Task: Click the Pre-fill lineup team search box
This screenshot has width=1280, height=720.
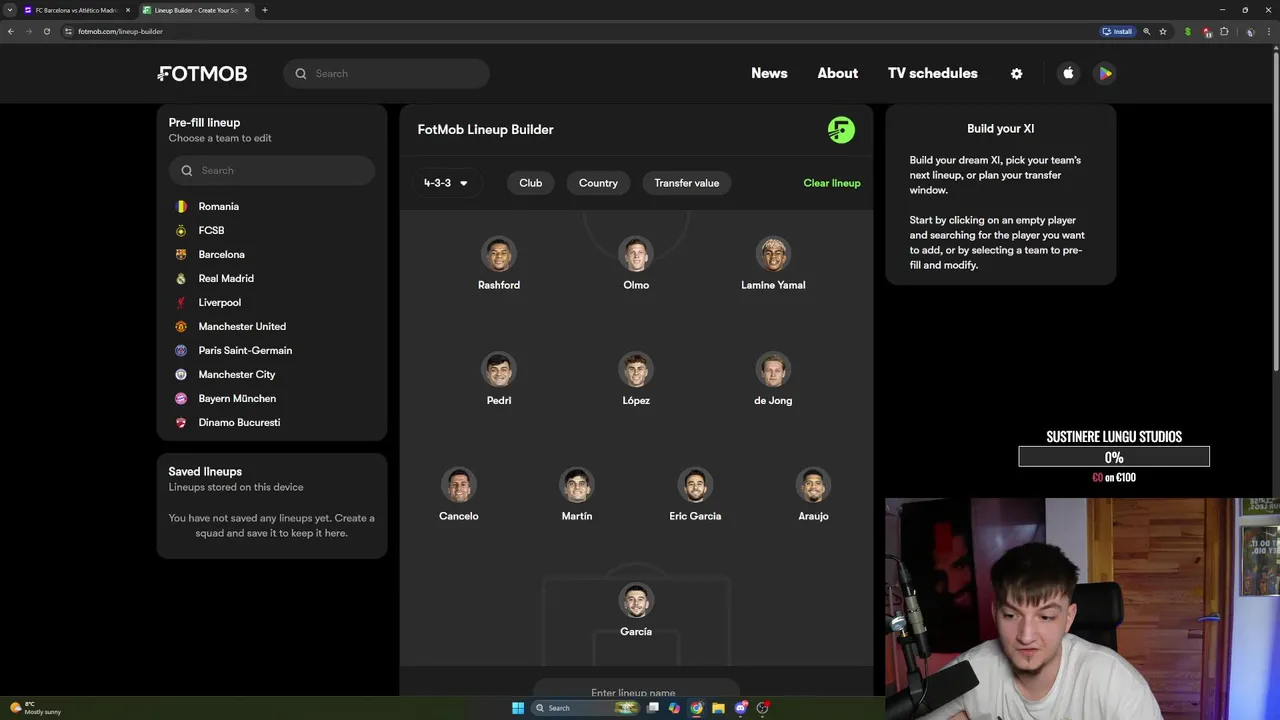Action: point(272,170)
